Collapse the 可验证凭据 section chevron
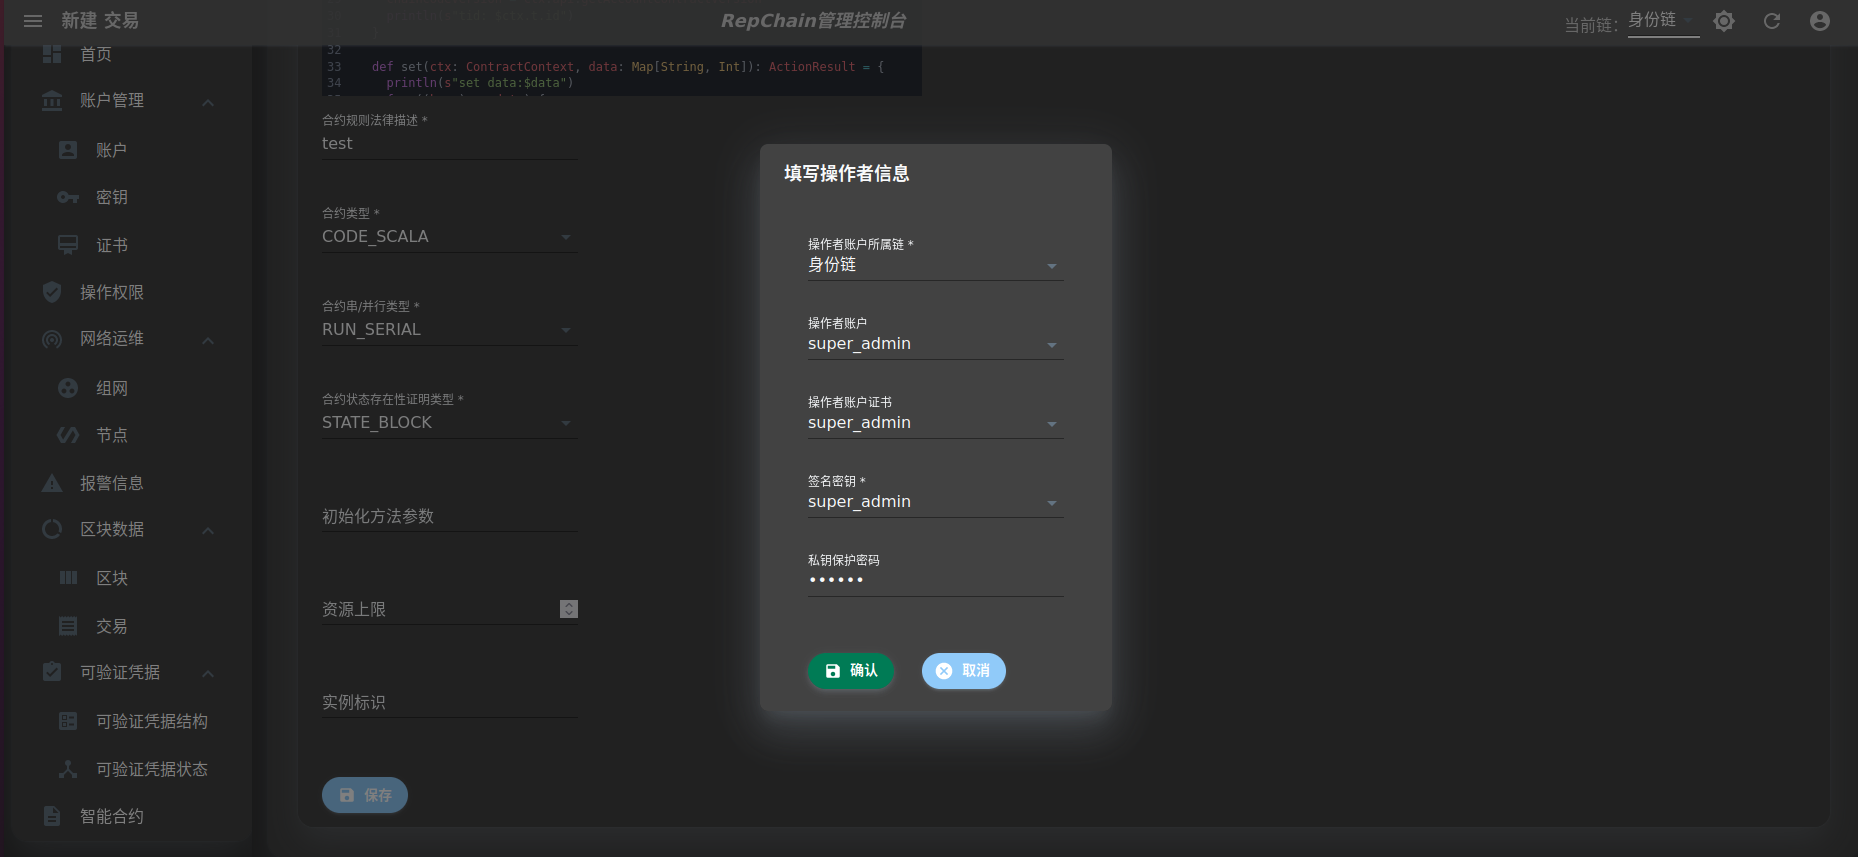1858x857 pixels. [x=208, y=673]
